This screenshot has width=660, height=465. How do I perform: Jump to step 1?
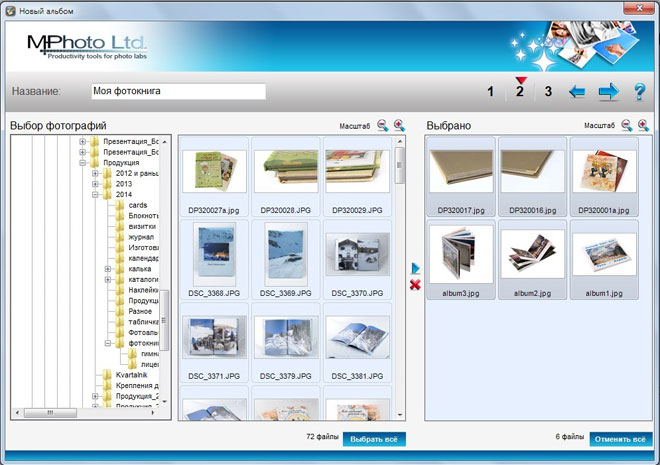(x=490, y=91)
